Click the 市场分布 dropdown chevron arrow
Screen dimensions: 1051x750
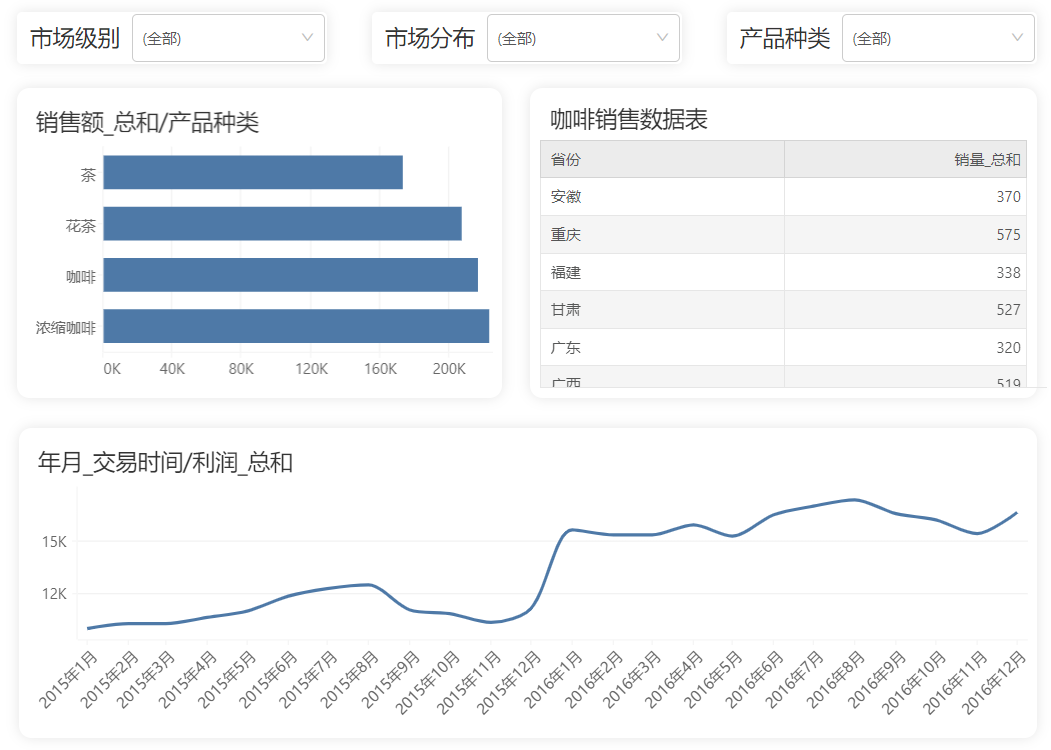662,38
